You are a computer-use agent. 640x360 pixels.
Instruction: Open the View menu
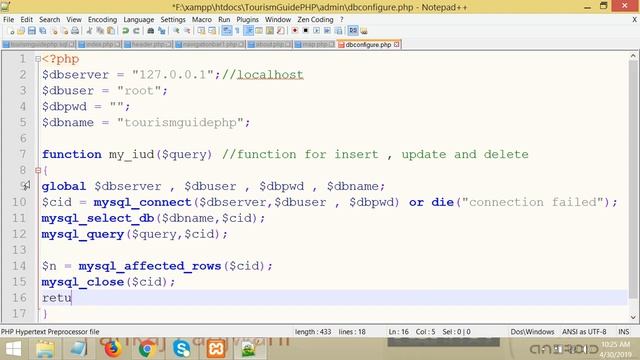pos(74,20)
